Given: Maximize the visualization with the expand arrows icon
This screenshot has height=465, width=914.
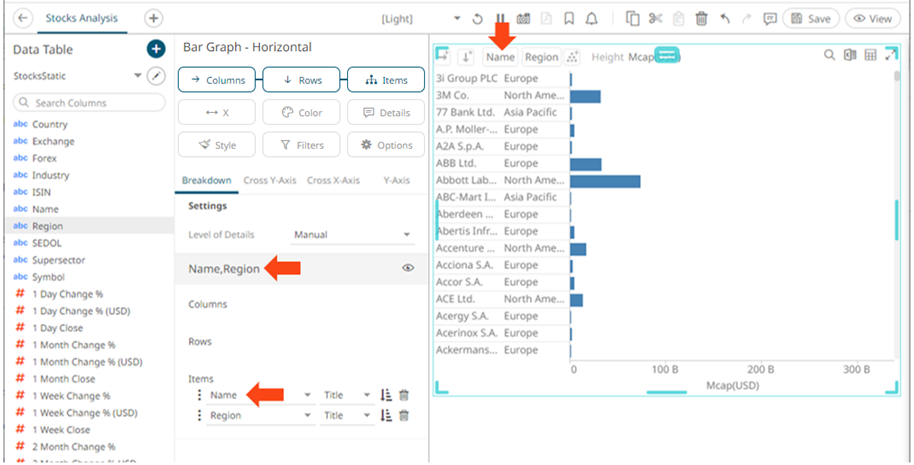Looking at the screenshot, I should click(x=891, y=56).
